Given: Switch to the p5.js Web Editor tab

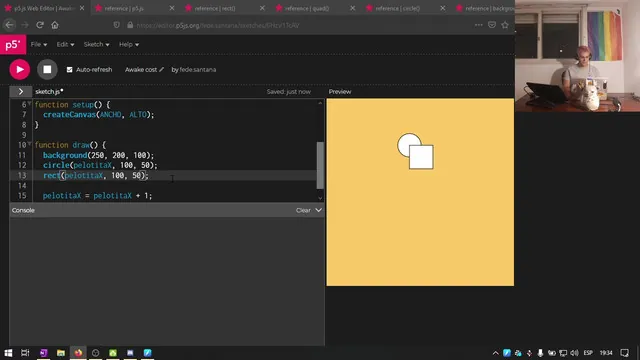Looking at the screenshot, I should (x=44, y=8).
